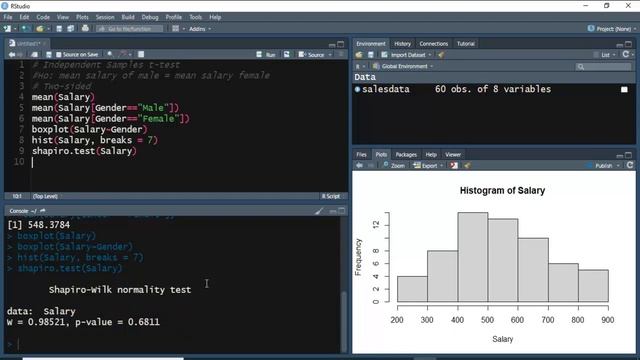Open the Viewer tab
The width and height of the screenshot is (640, 360).
(x=453, y=155)
